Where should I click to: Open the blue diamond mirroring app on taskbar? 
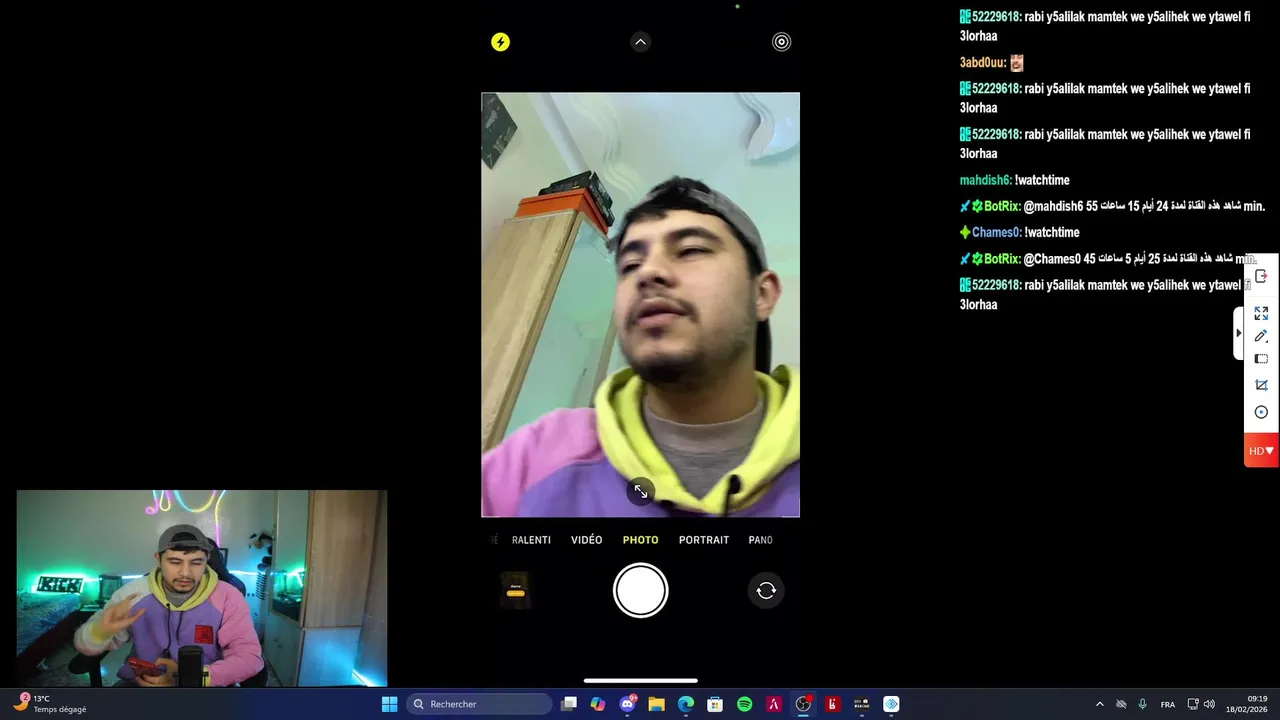(x=891, y=704)
